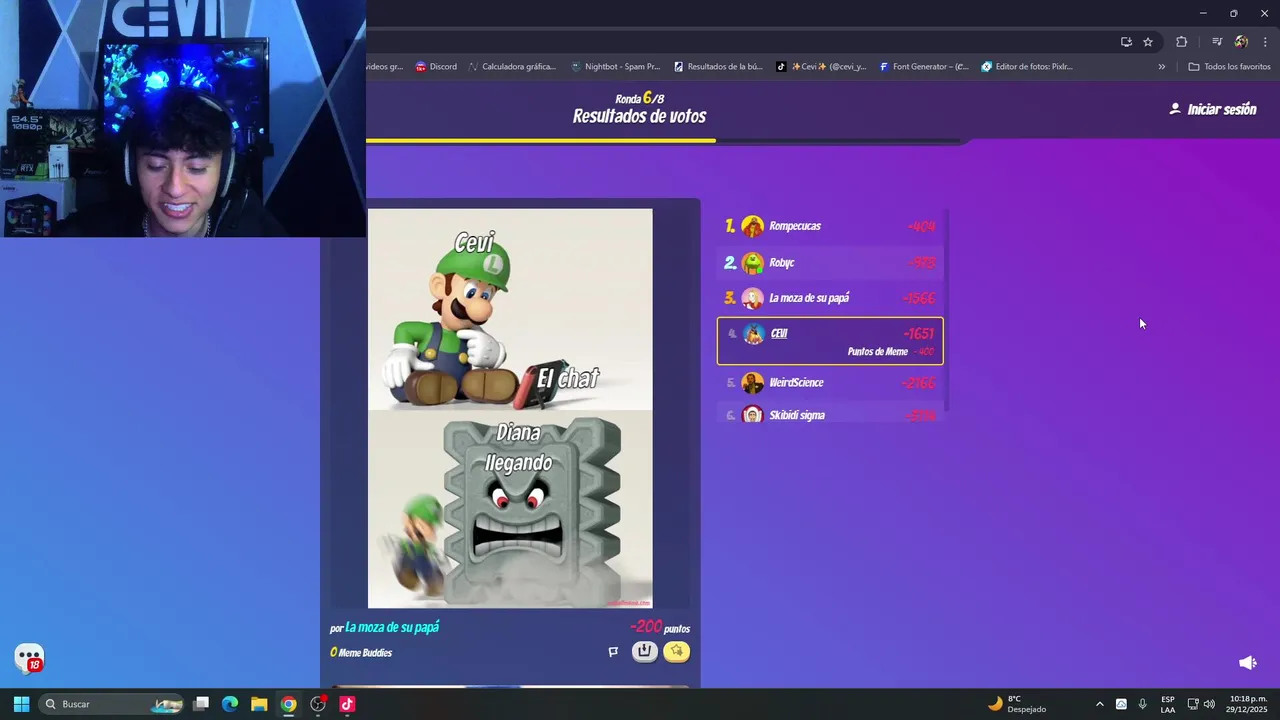Open the Windows Start menu
1280x720 pixels.
(21, 704)
